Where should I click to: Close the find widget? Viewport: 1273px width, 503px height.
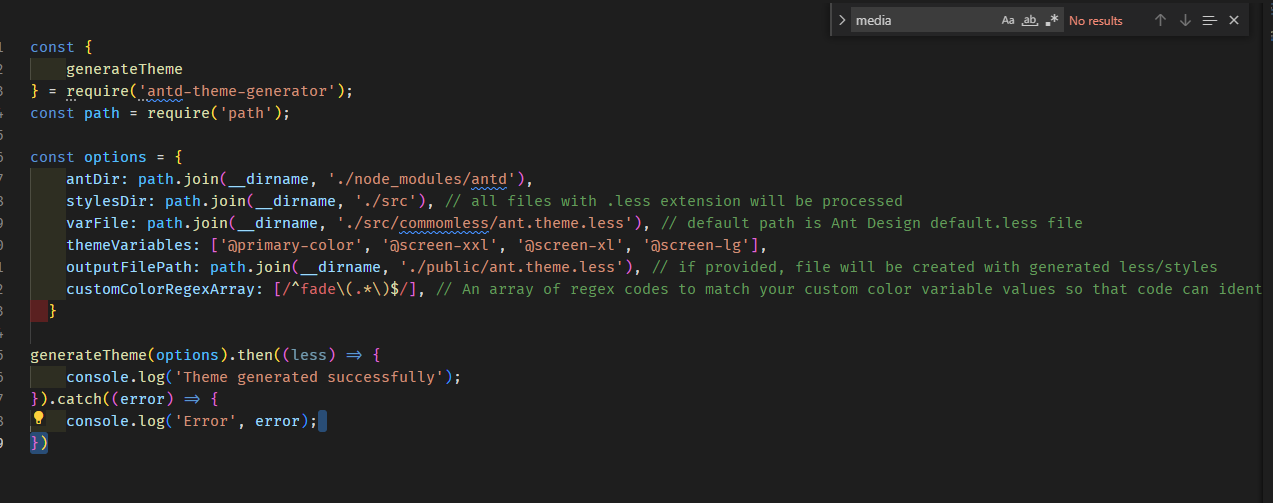tap(1234, 20)
